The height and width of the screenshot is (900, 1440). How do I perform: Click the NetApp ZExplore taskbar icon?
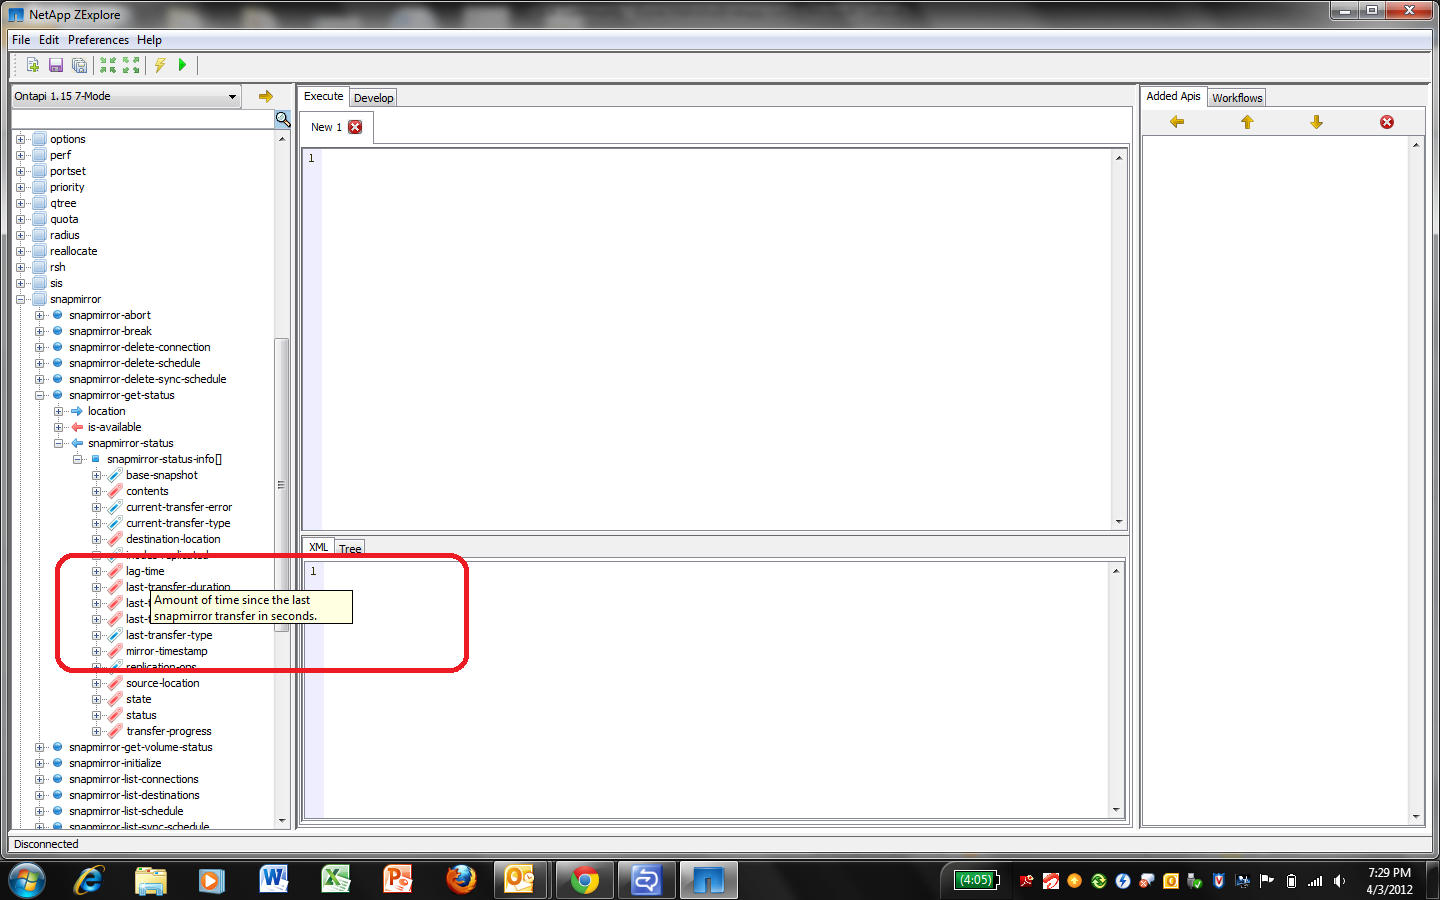point(708,880)
